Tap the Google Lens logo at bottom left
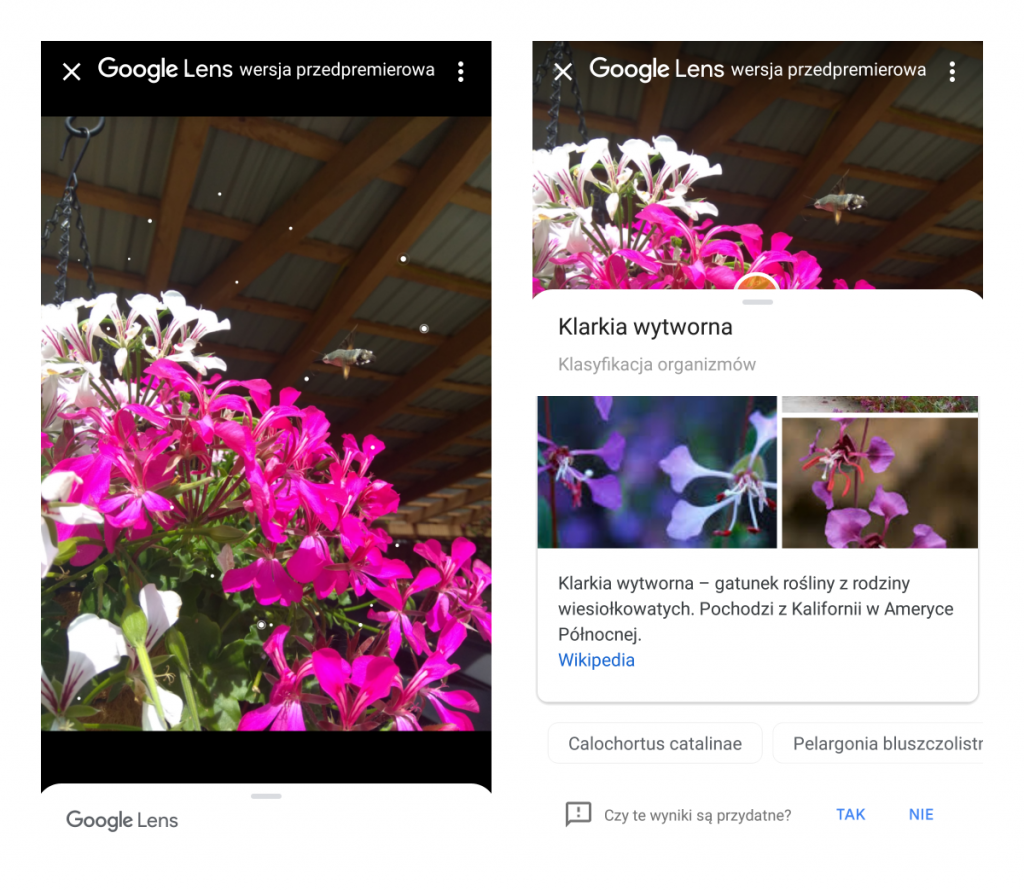 tap(122, 820)
